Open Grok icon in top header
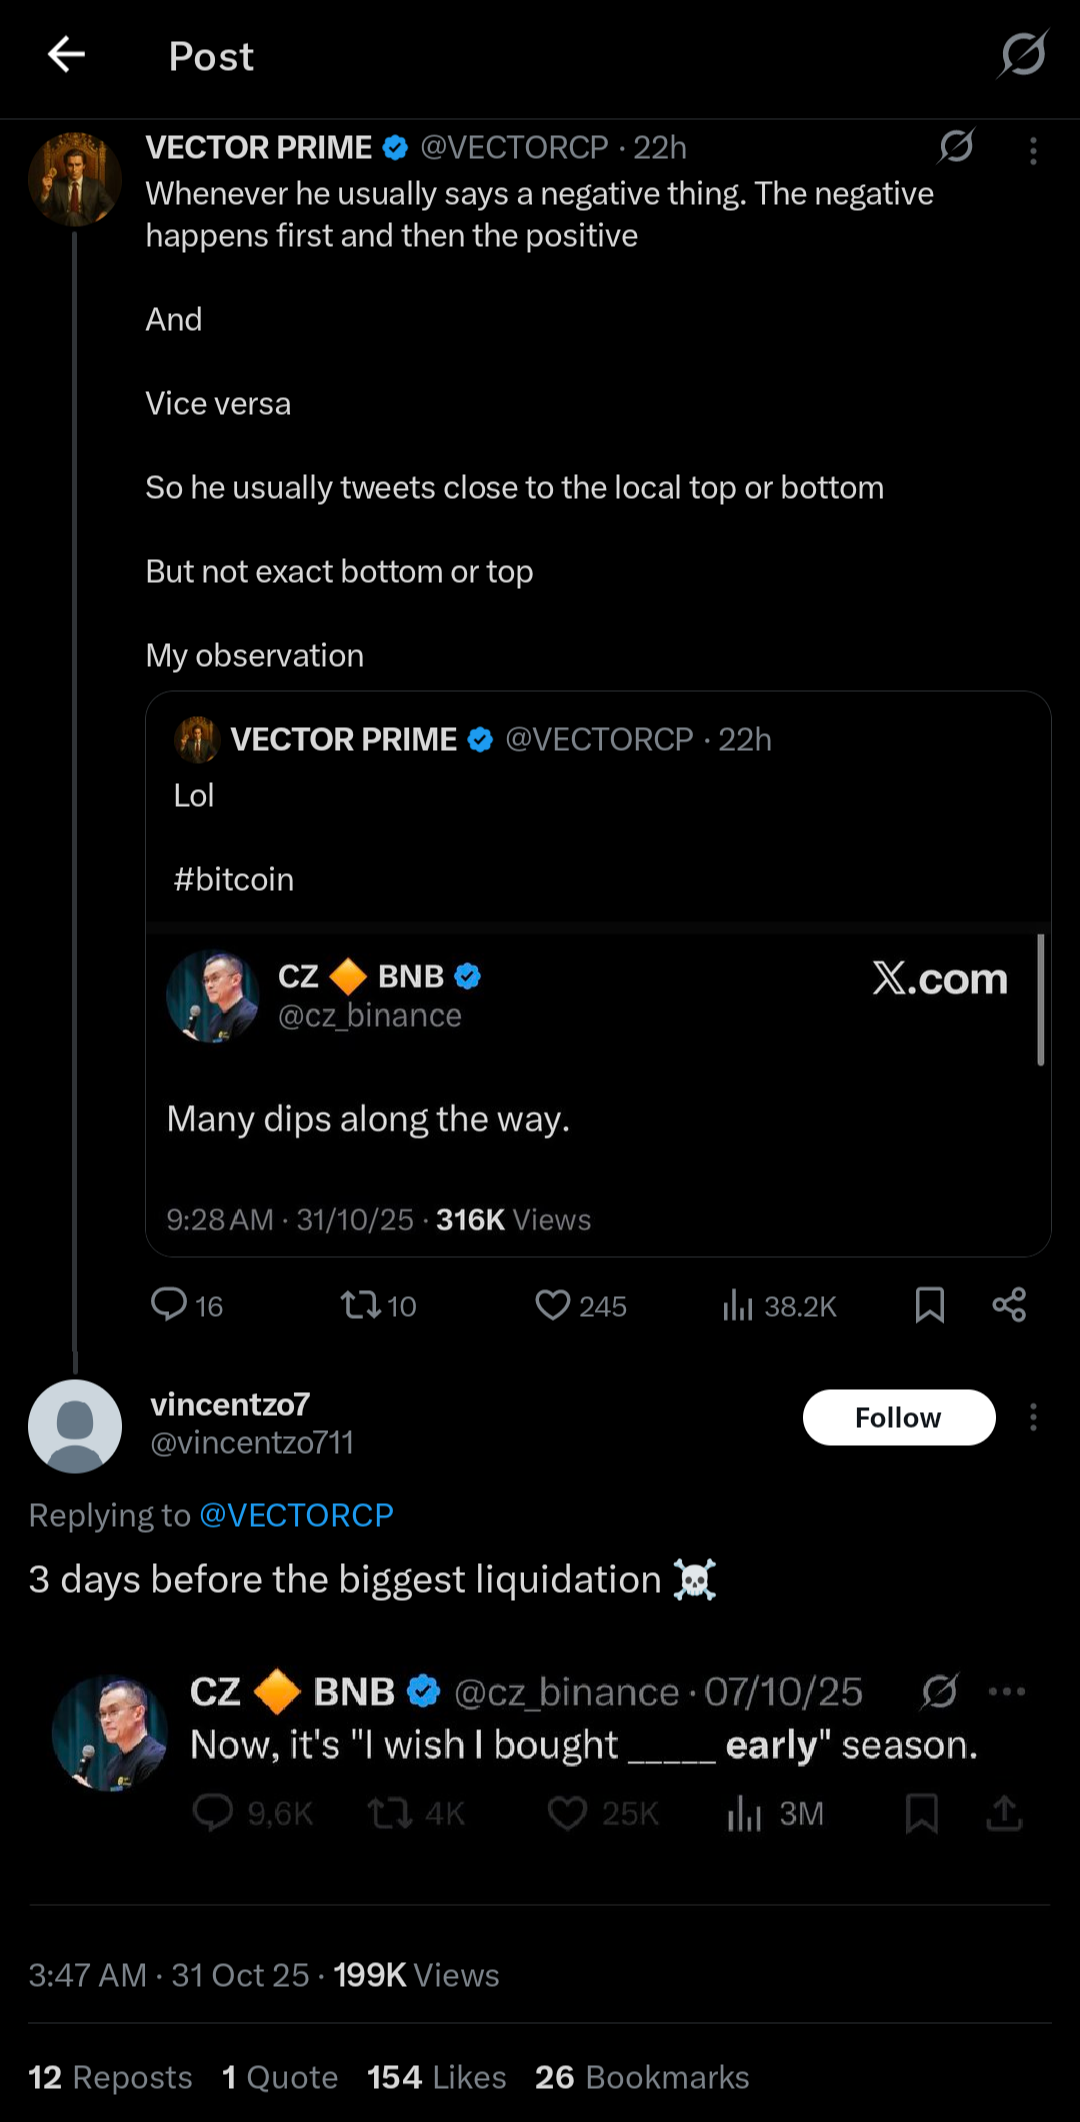The width and height of the screenshot is (1080, 2122). (1023, 54)
